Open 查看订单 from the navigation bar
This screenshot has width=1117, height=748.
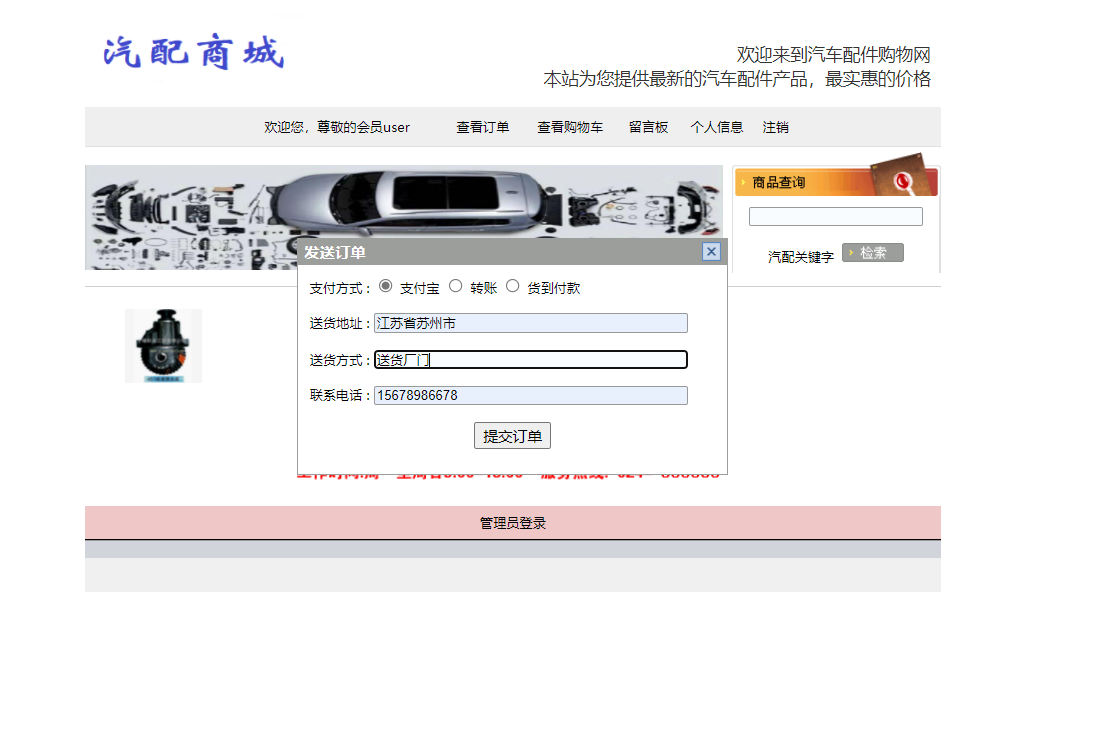tap(483, 127)
